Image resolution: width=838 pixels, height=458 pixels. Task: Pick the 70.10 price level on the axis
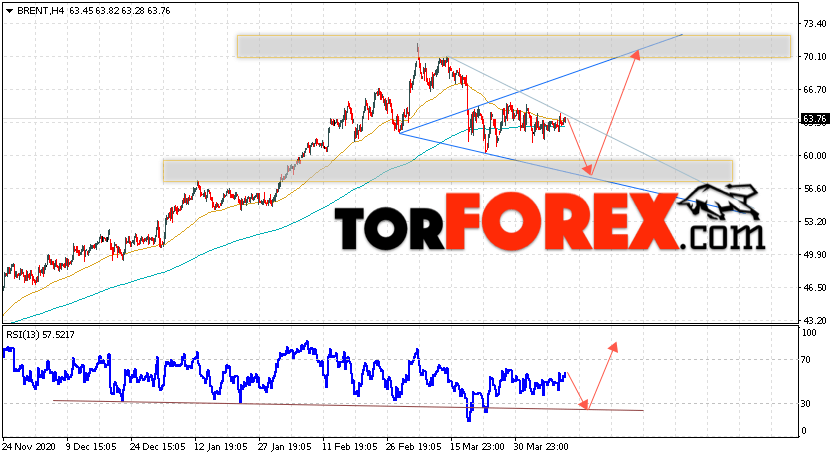point(815,57)
